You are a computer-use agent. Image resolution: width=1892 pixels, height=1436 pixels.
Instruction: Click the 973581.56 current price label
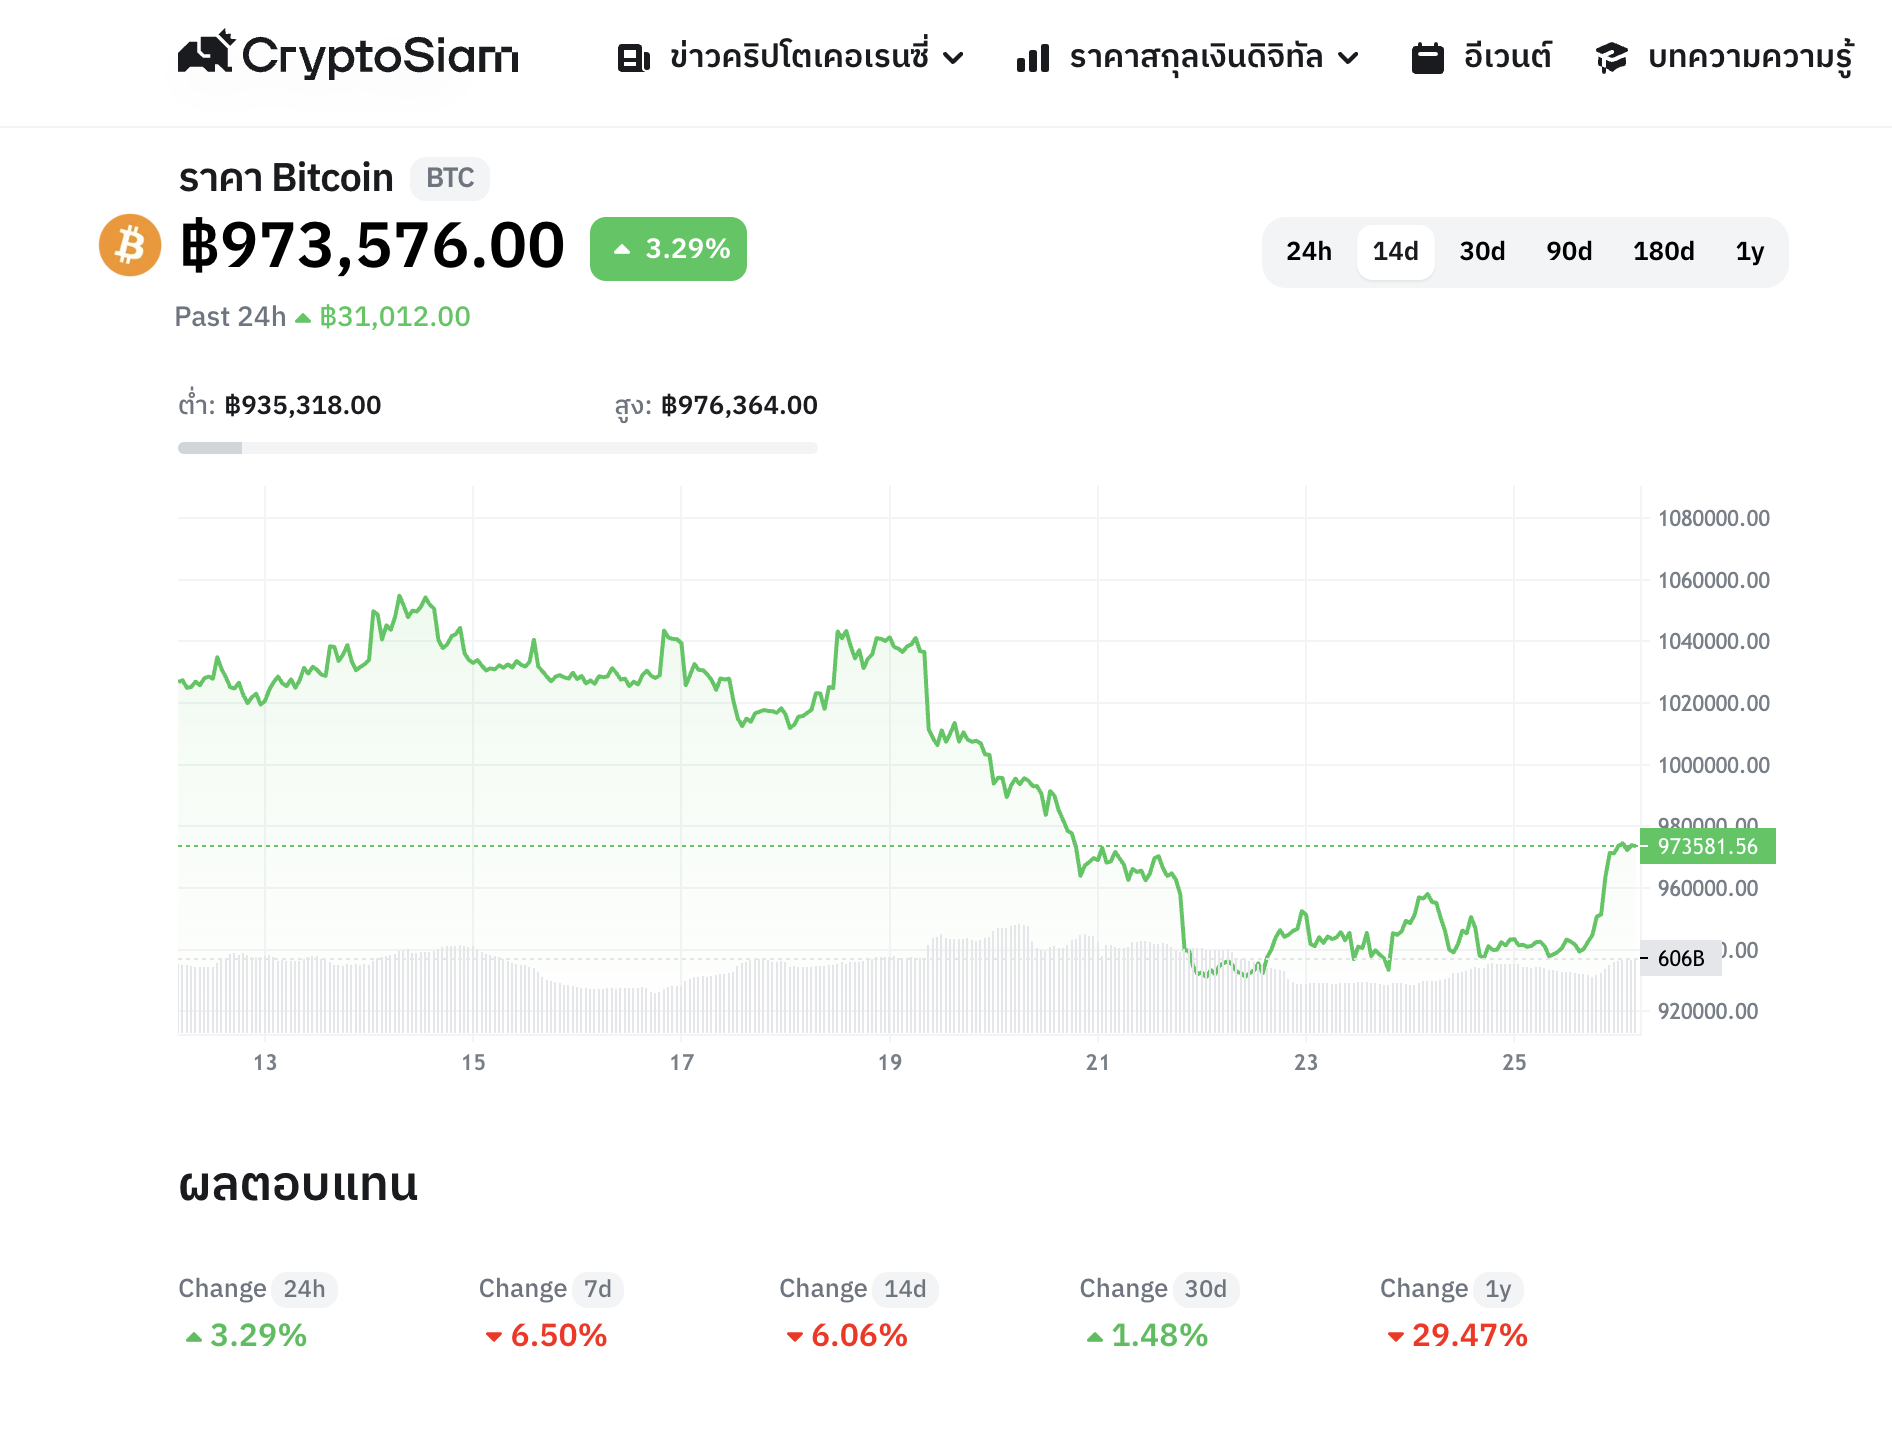click(x=1707, y=846)
